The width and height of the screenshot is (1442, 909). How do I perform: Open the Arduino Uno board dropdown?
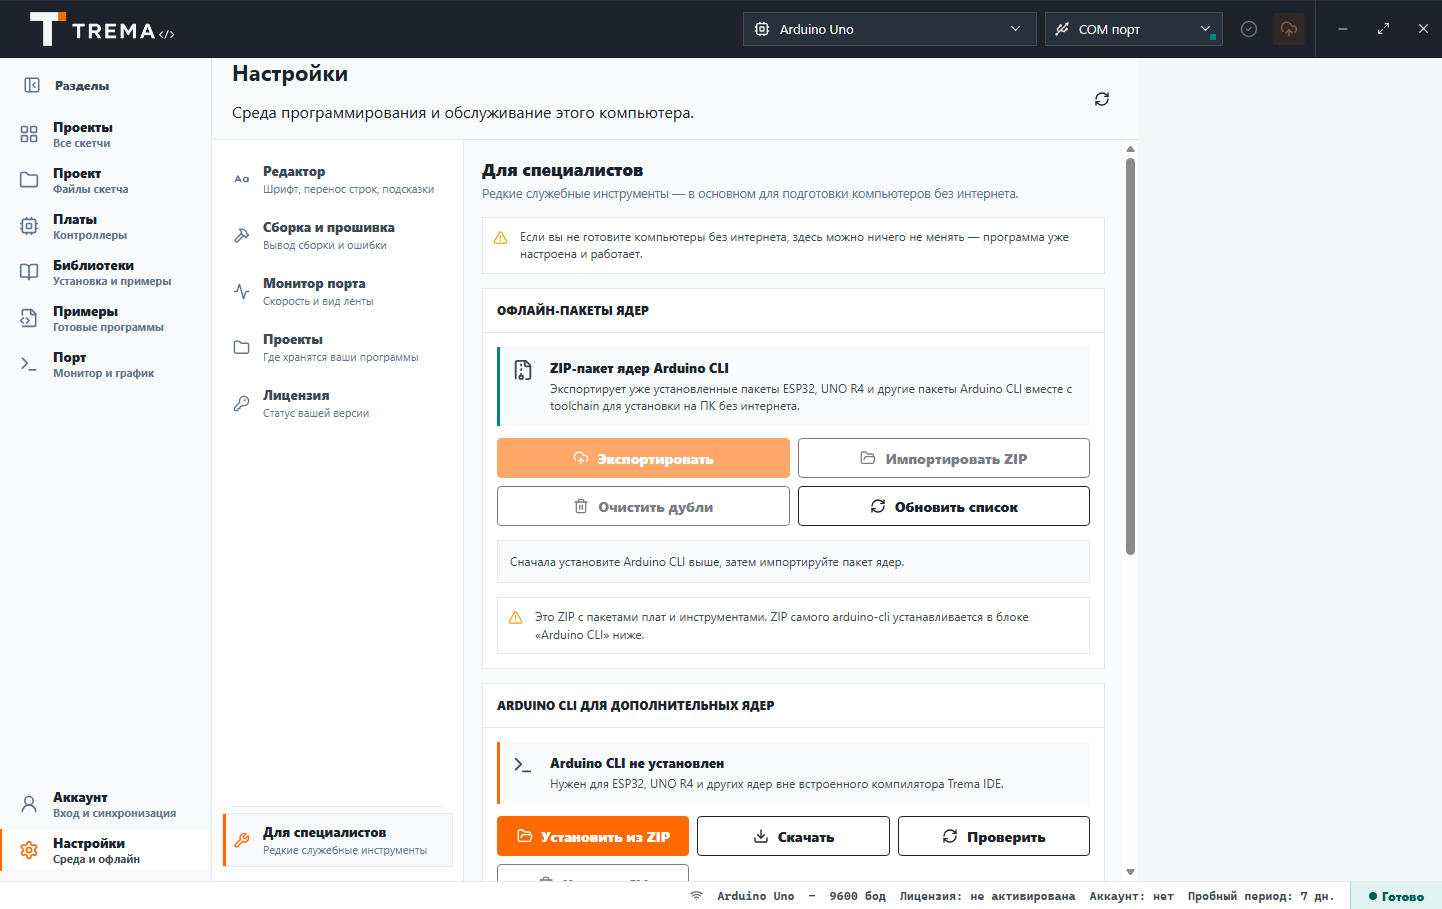pos(890,29)
